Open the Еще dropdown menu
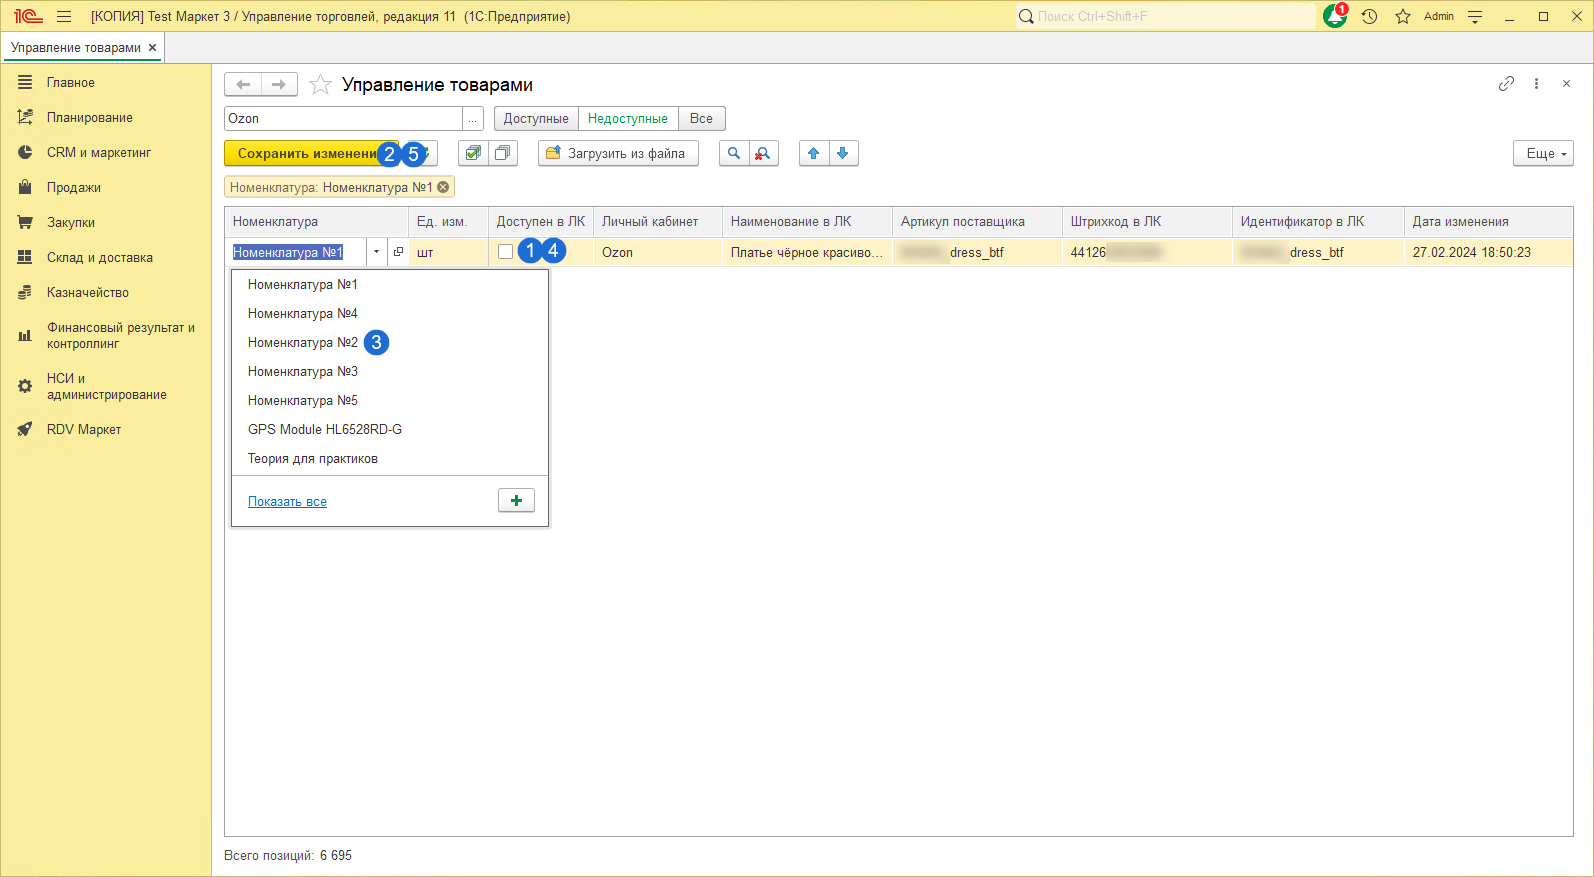The width and height of the screenshot is (1594, 877). click(1544, 153)
